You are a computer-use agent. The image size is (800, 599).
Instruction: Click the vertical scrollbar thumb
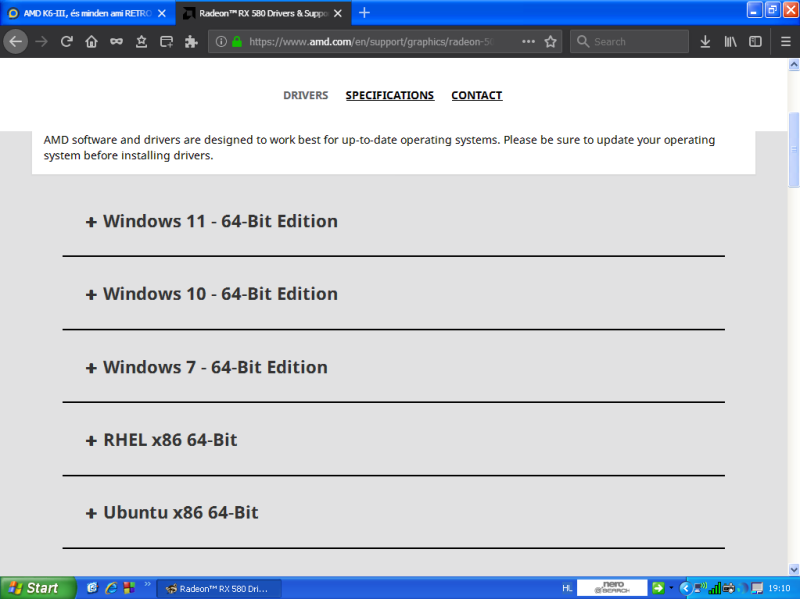tap(794, 149)
